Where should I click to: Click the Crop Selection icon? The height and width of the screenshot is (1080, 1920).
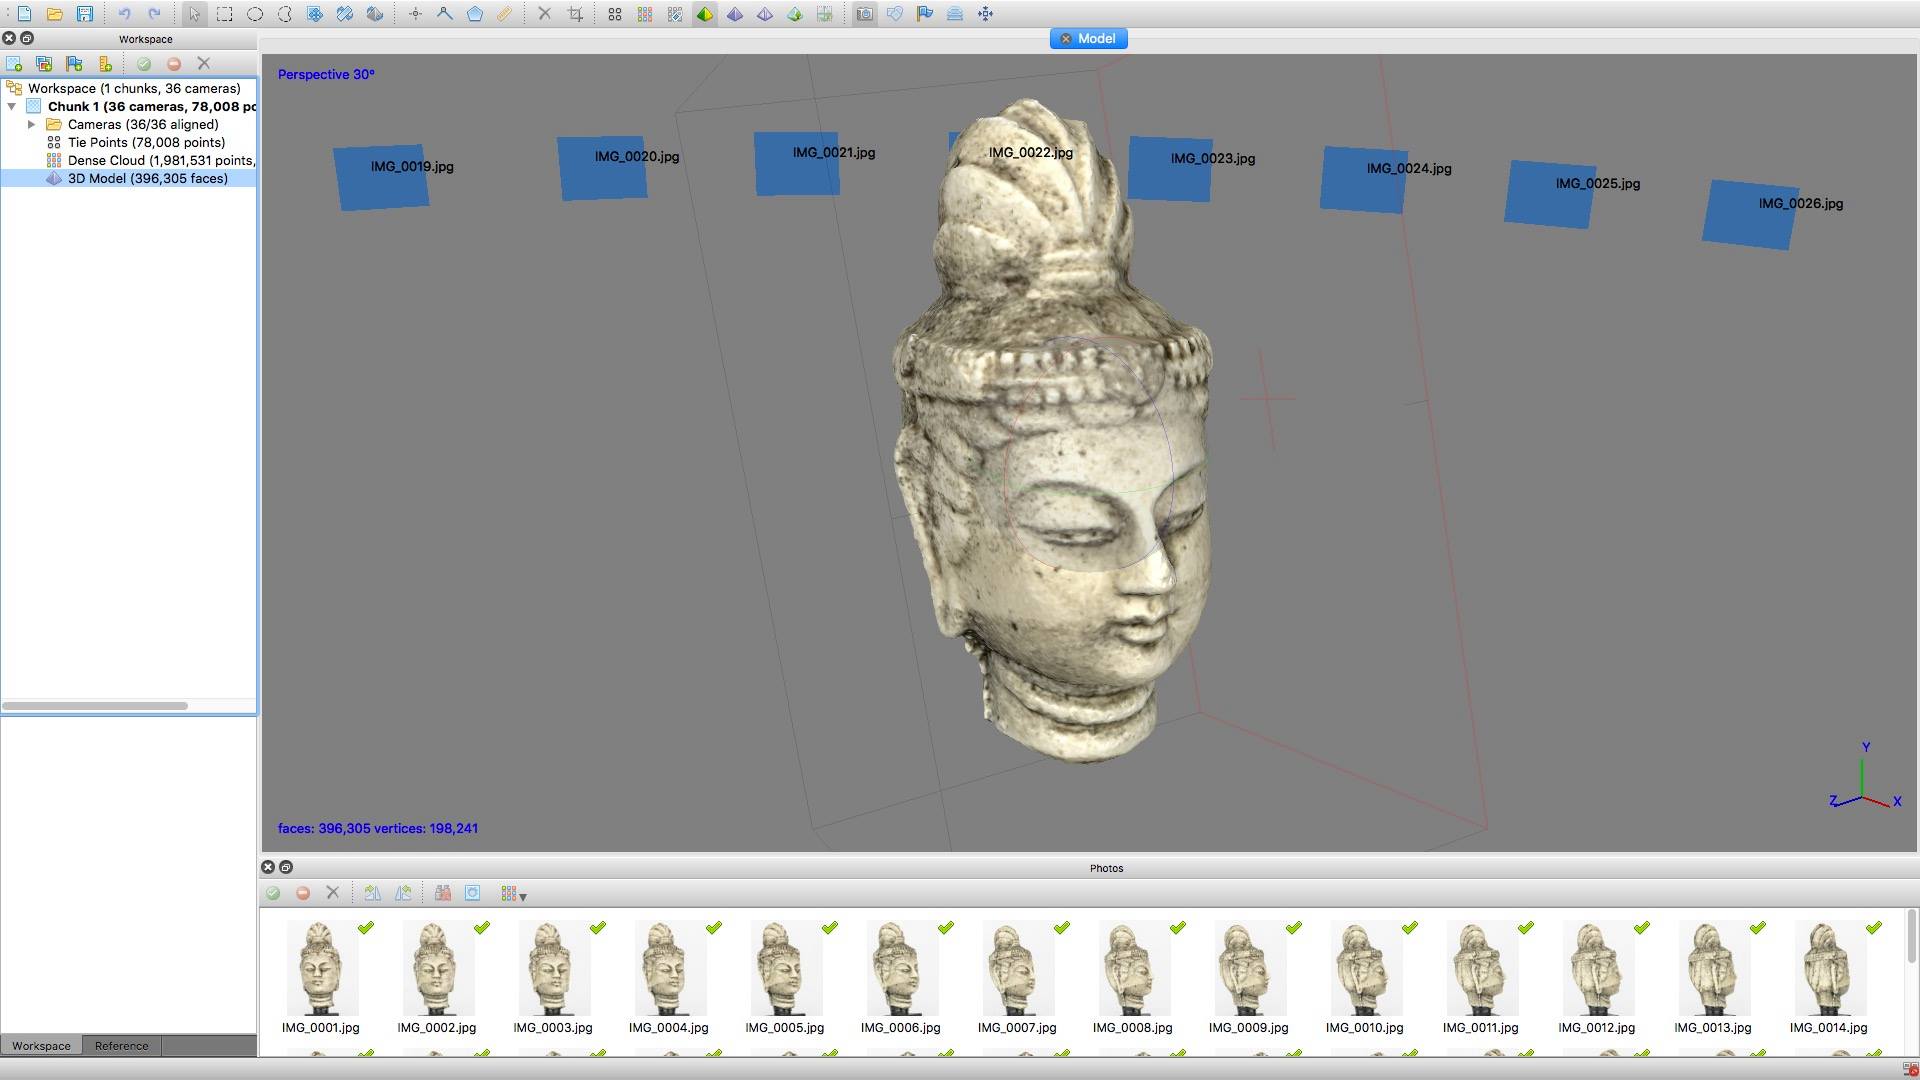[x=575, y=14]
